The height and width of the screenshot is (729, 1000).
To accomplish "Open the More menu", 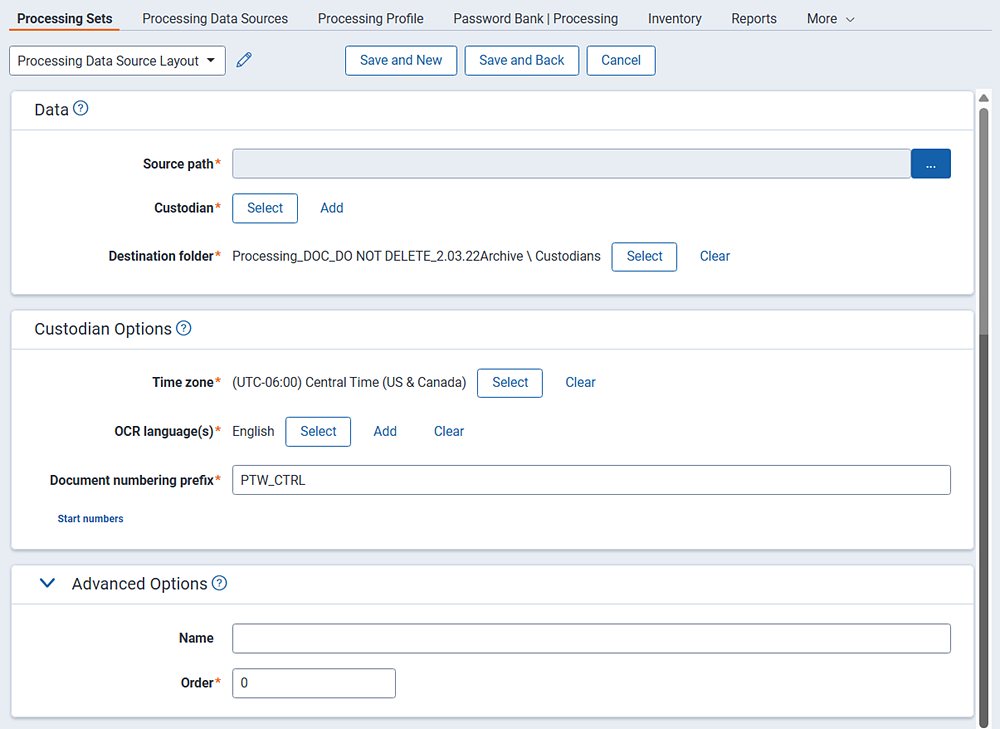I will point(829,18).
